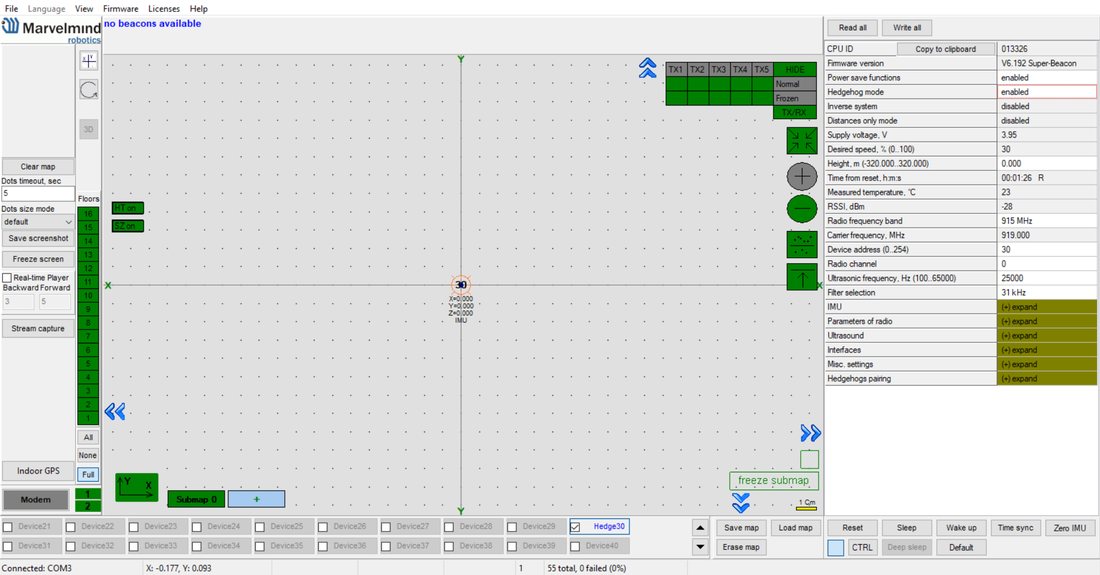
Task: Expand the Misc. settings row
Action: [1046, 365]
